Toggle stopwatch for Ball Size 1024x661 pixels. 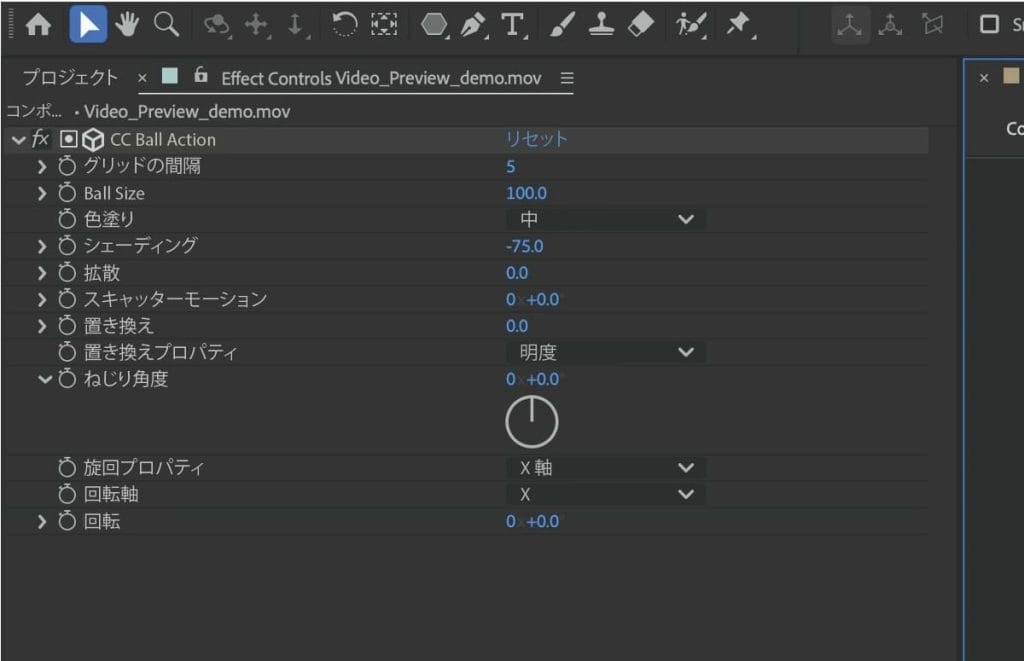pyautogui.click(x=67, y=193)
